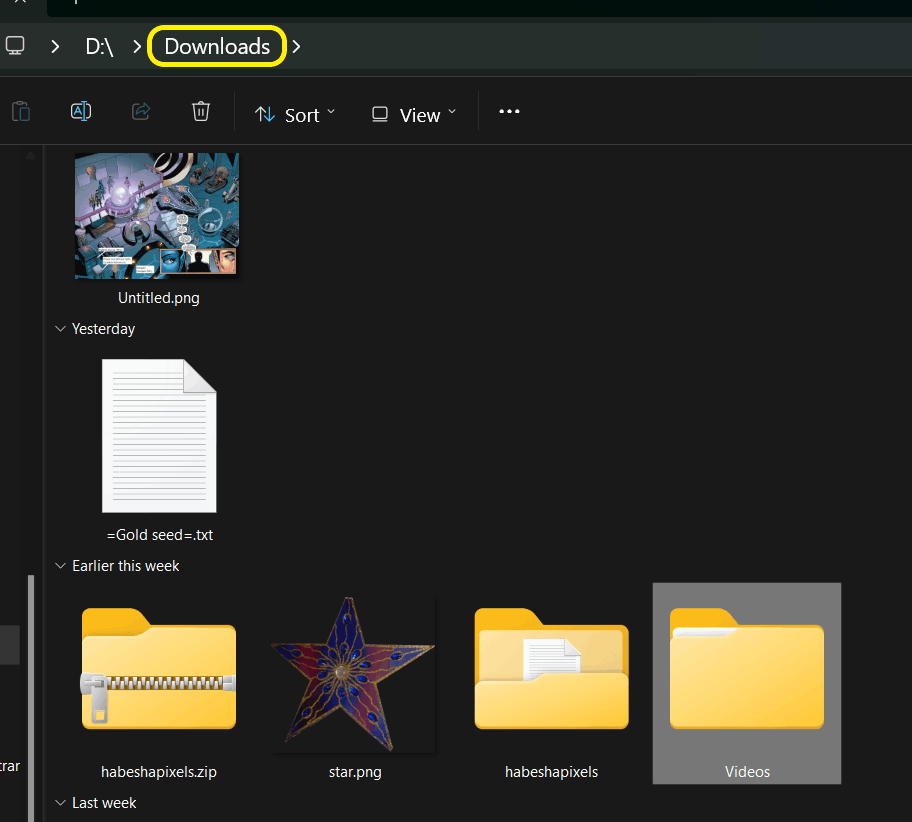Screen dimensions: 912x822
Task: Click the Downloads breadcrumb
Action: pos(217,47)
